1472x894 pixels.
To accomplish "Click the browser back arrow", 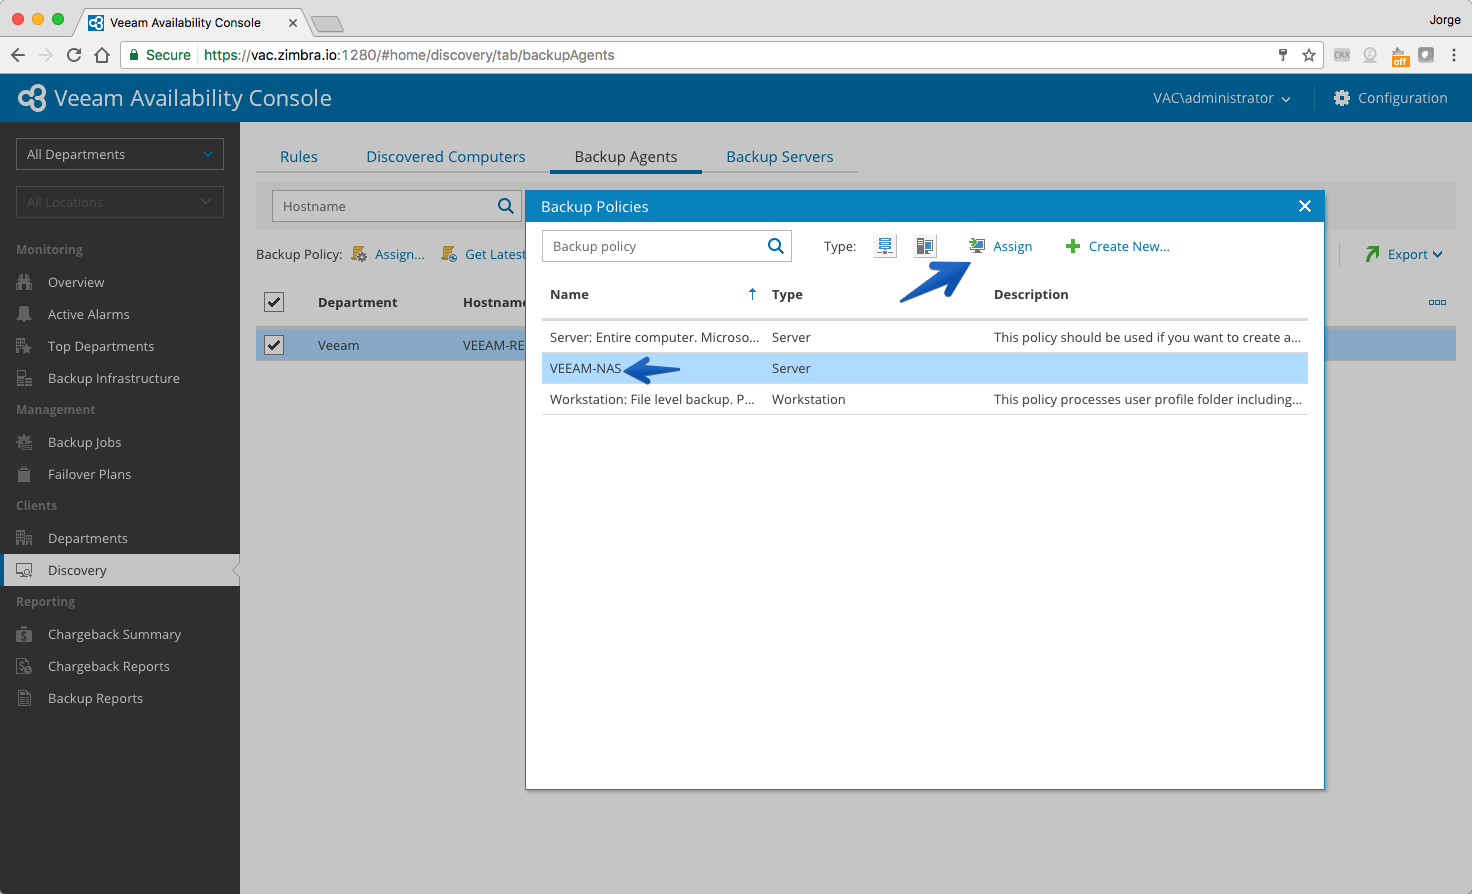I will click(18, 55).
